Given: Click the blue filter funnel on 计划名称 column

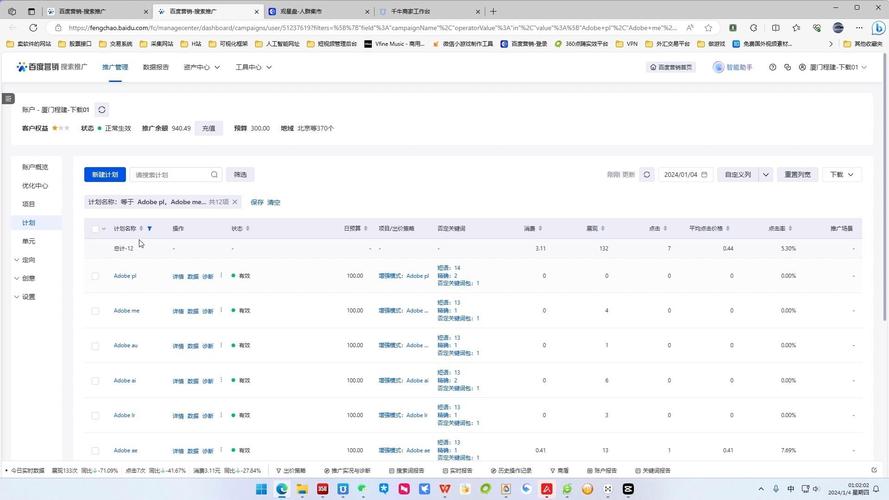Looking at the screenshot, I should pos(150,228).
